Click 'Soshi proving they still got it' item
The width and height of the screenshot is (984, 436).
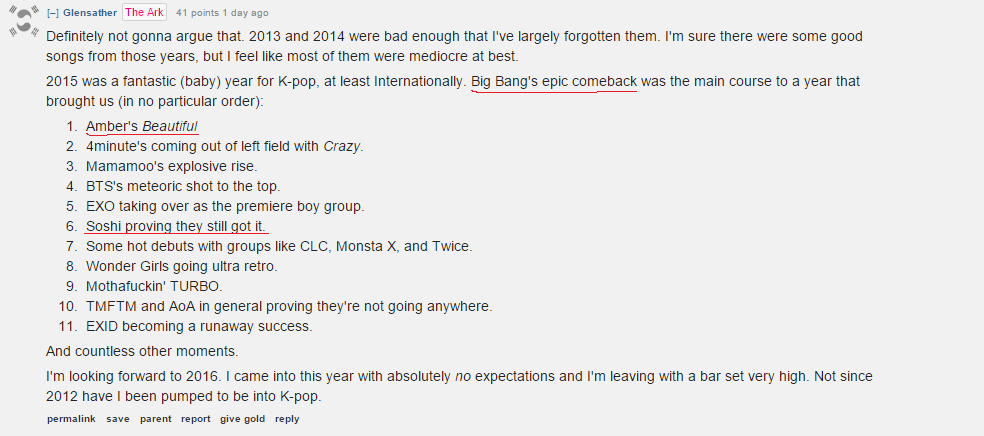[176, 226]
